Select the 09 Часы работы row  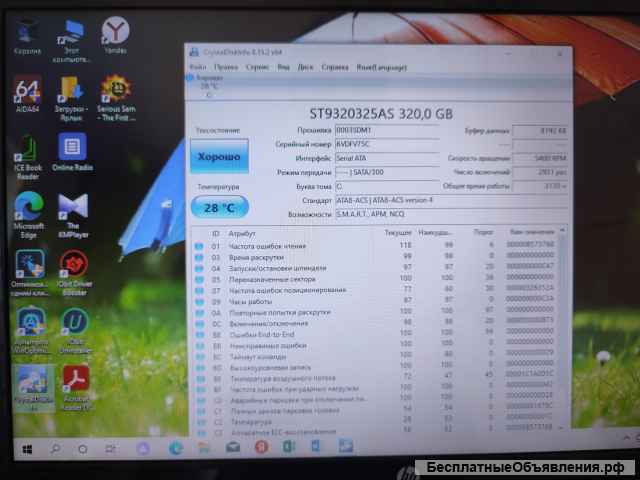[375, 301]
